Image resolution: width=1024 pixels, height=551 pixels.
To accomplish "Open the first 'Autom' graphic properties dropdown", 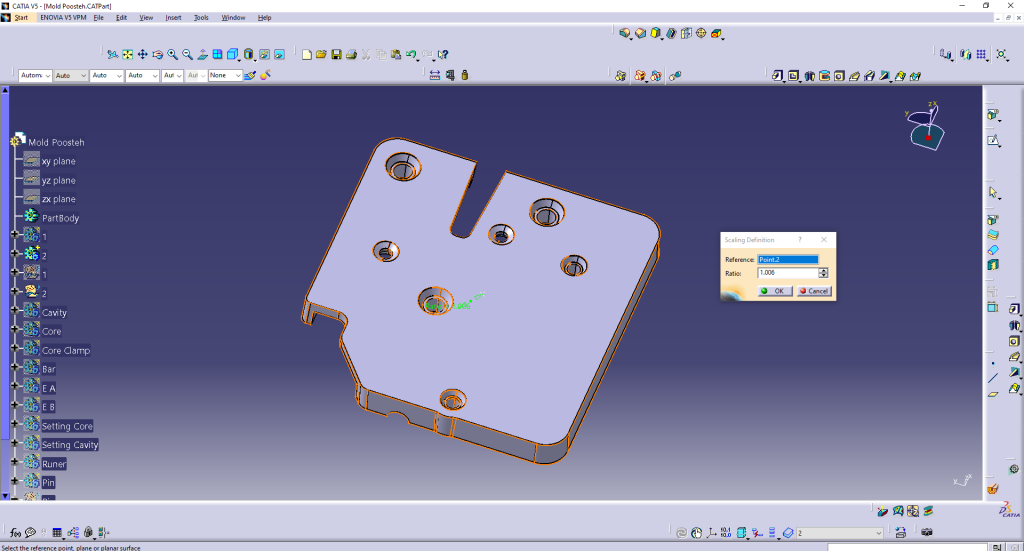I will (35, 76).
